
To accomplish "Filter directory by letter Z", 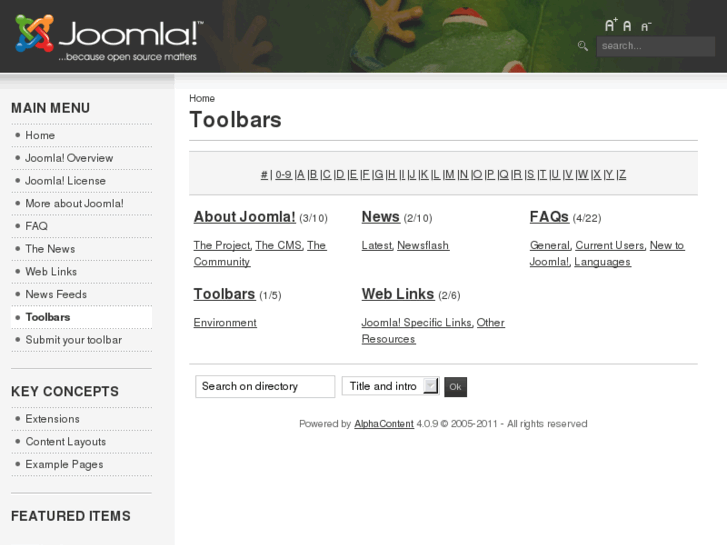I will click(x=622, y=174).
